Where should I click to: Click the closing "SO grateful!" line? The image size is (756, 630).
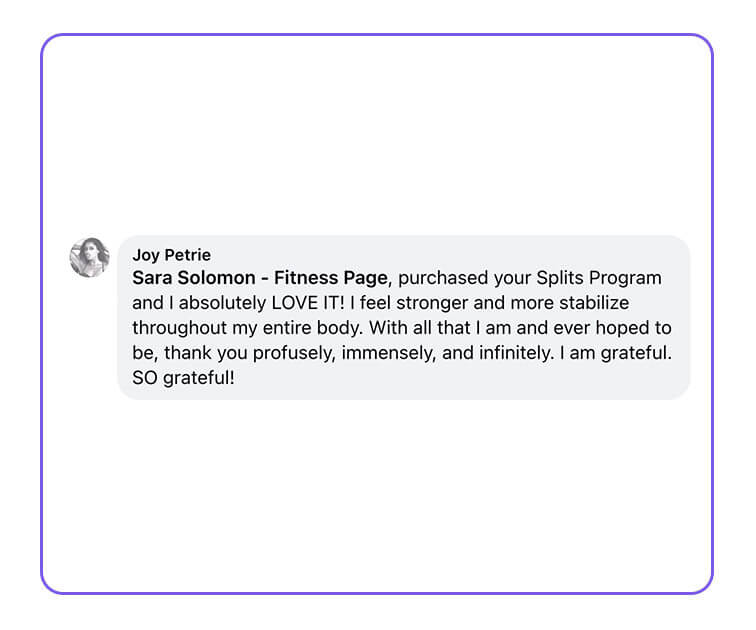coord(184,377)
